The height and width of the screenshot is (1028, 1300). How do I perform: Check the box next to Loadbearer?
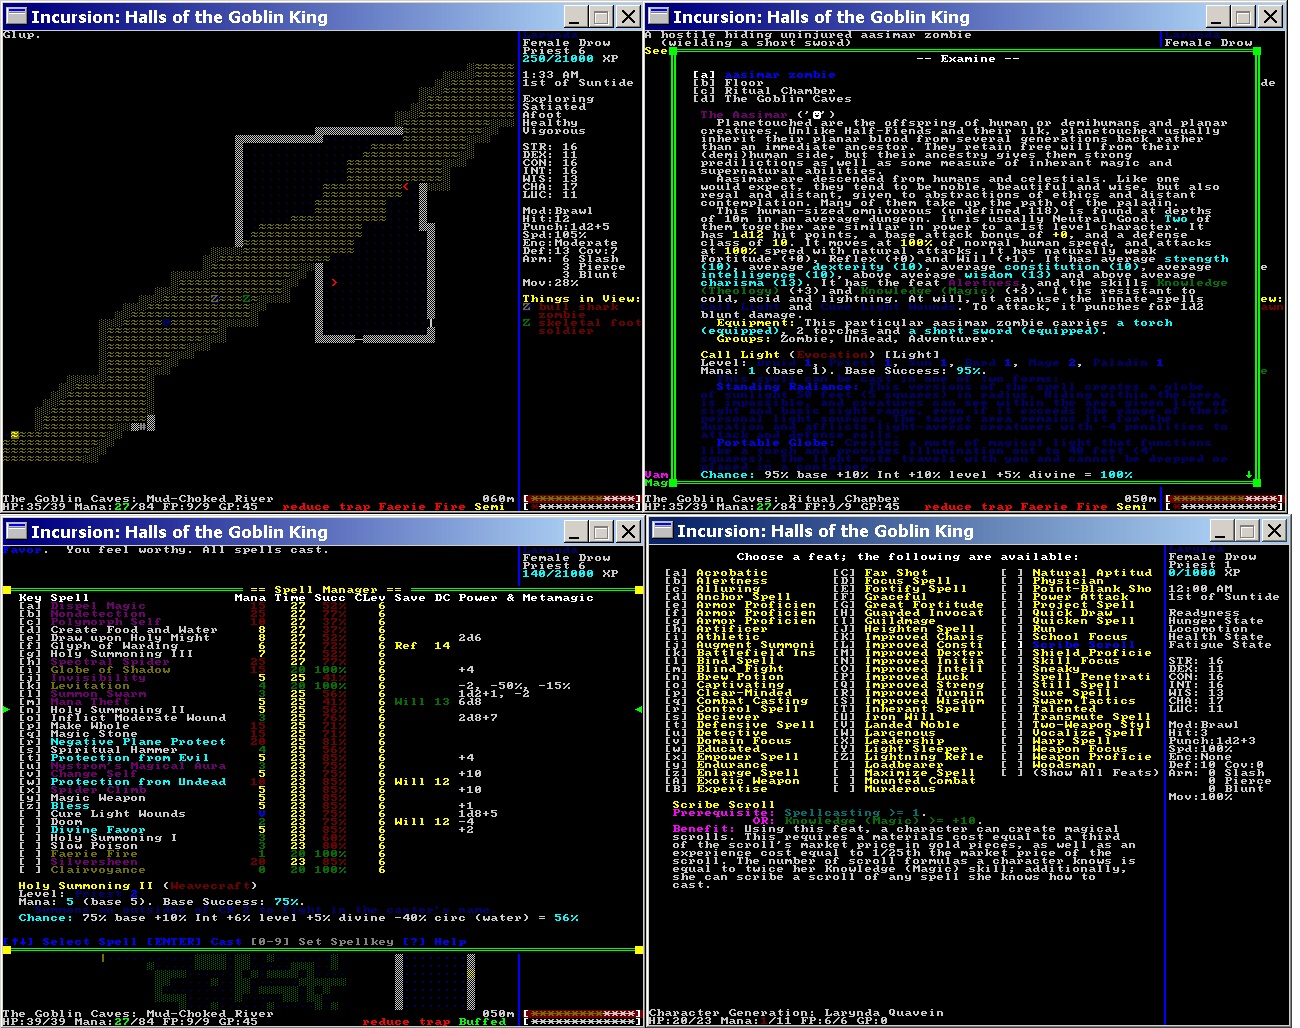coord(844,765)
